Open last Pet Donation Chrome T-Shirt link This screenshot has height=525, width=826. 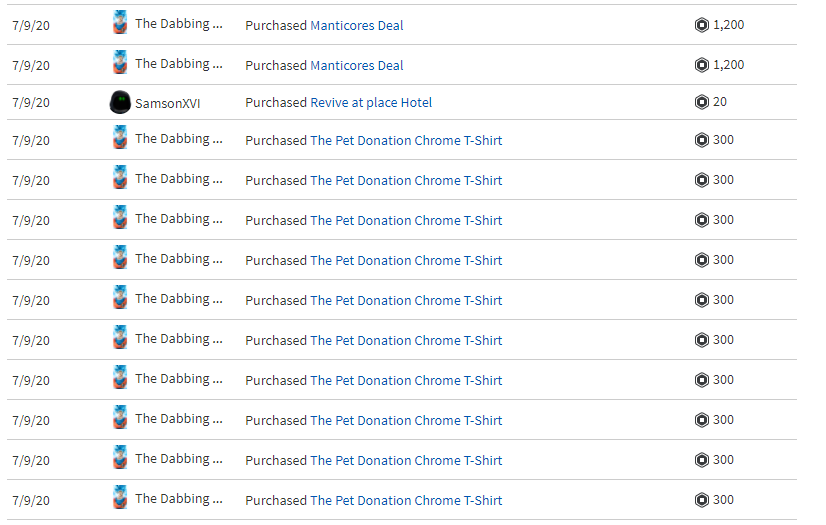[x=406, y=501]
